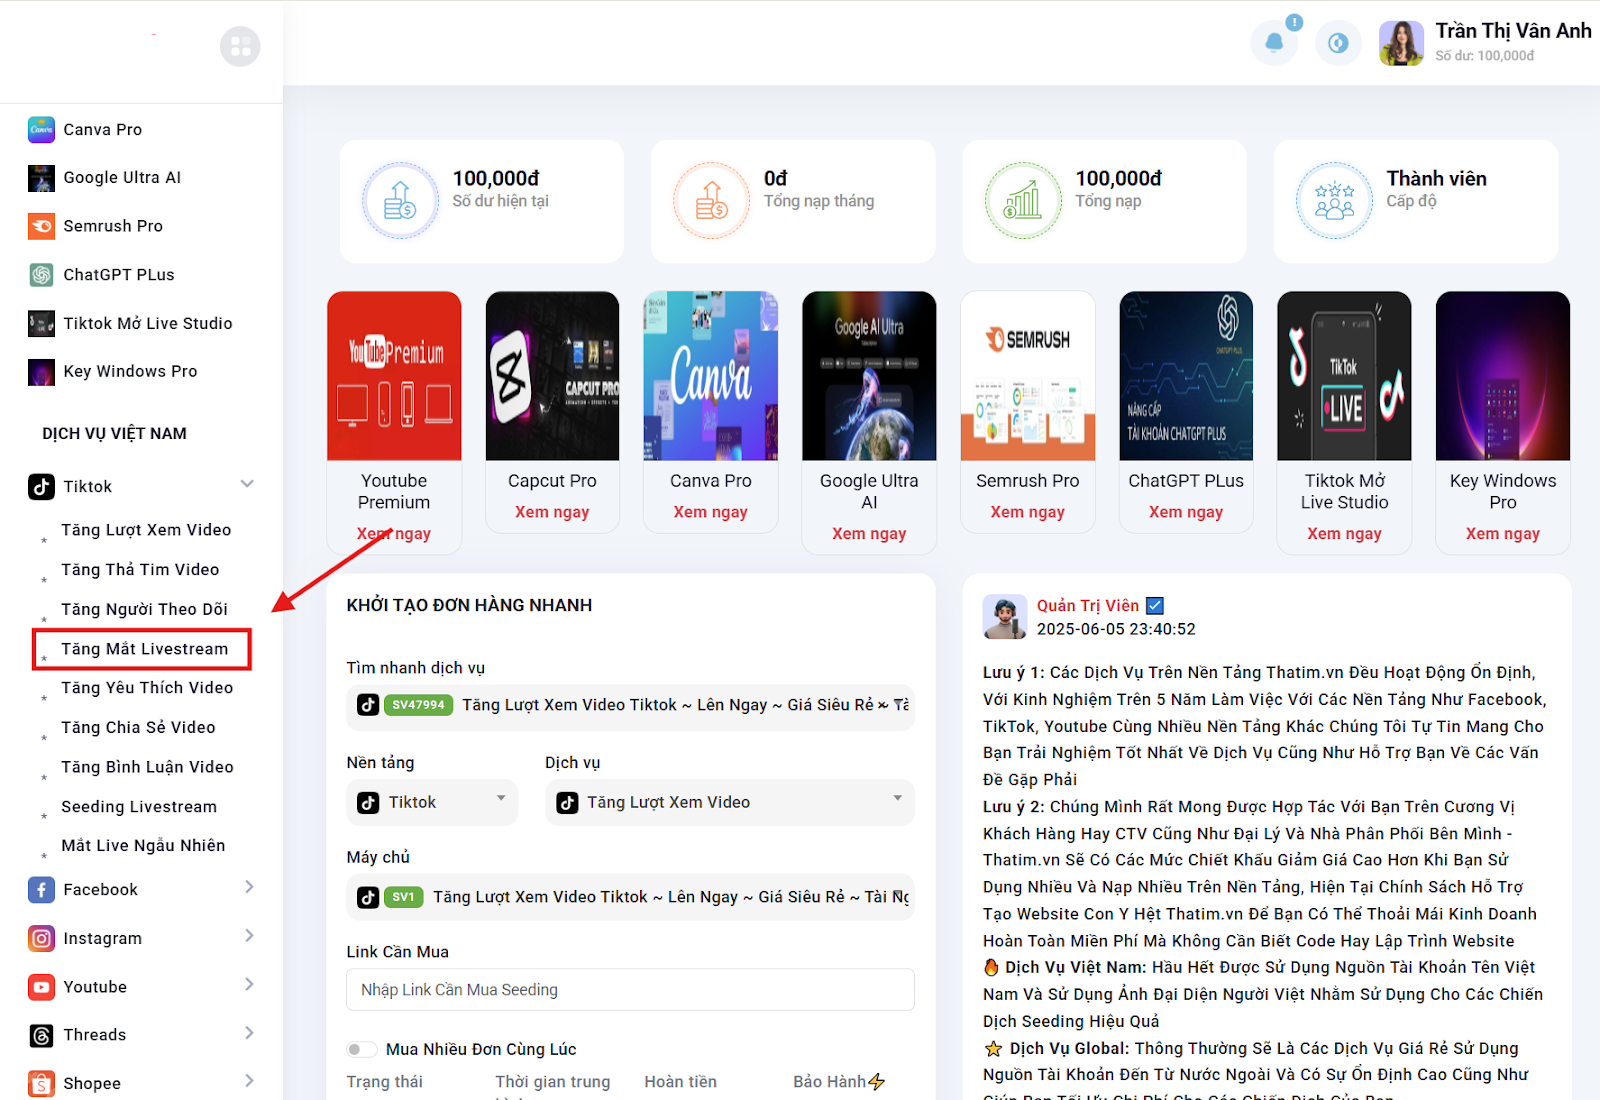Click Xem ngay under Canva Pro card
The image size is (1600, 1100).
click(x=710, y=512)
